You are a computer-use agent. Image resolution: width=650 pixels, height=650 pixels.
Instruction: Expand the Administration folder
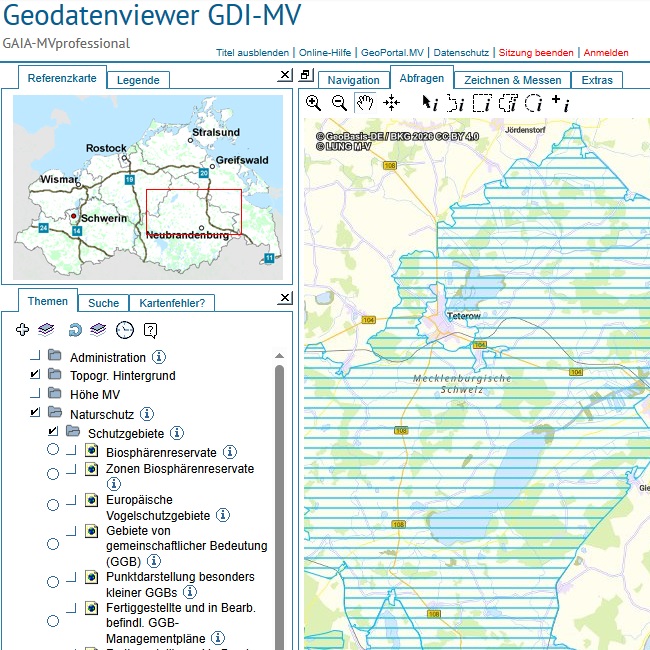coord(55,355)
